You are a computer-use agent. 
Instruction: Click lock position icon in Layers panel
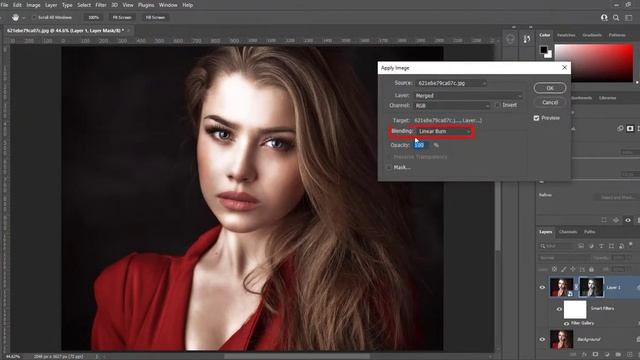coord(573,269)
